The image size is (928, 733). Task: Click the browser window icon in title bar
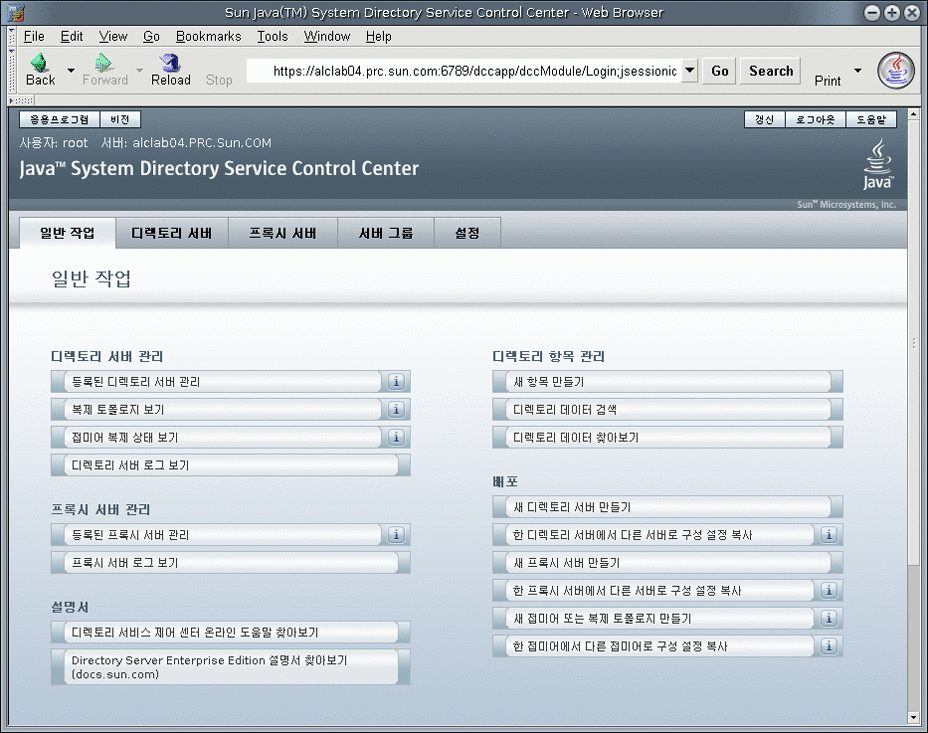[16, 12]
